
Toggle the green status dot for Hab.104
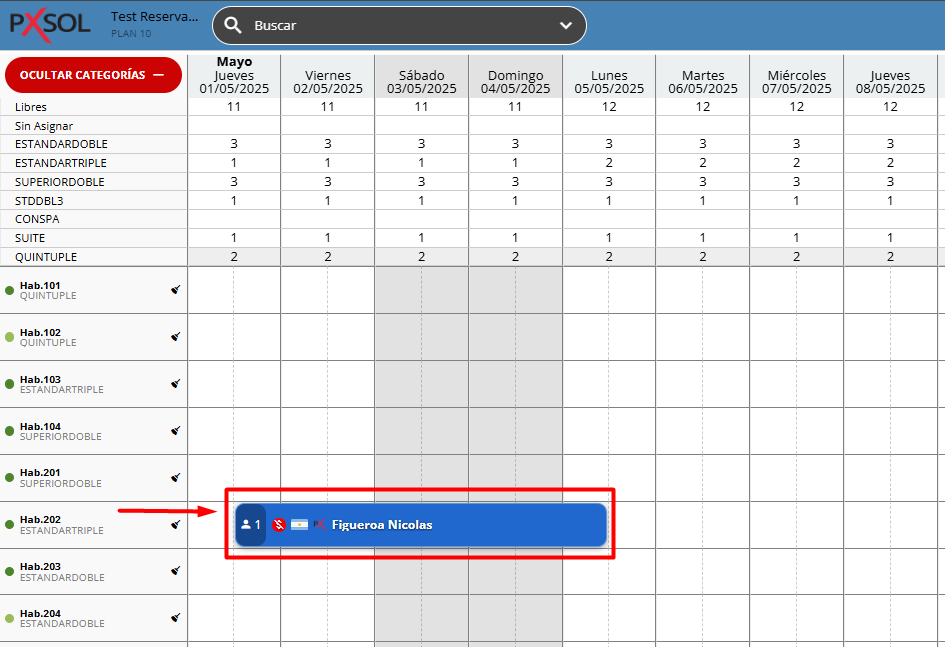(10, 431)
